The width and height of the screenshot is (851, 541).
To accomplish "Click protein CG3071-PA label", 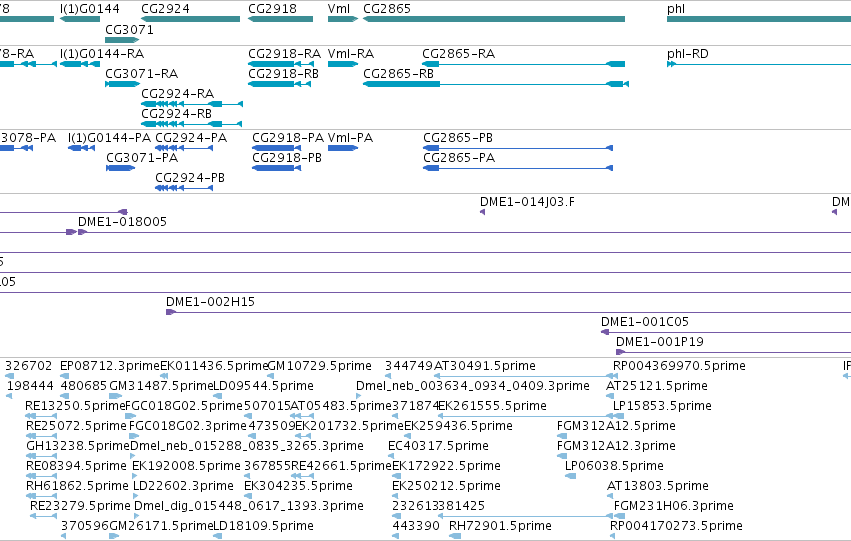I will click(142, 157).
